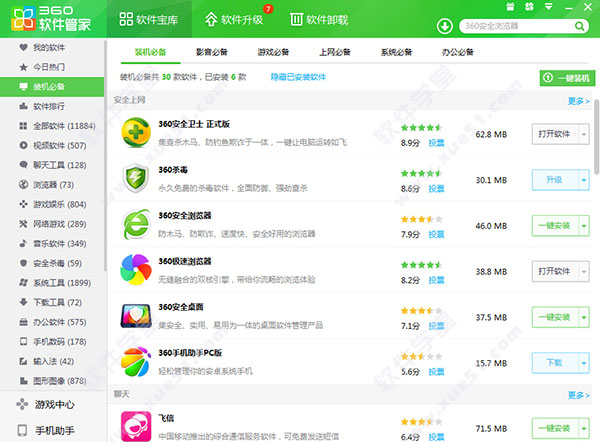This screenshot has height=442, width=600.
Task: Select 聊天工具 (128) category
Action: click(x=52, y=165)
